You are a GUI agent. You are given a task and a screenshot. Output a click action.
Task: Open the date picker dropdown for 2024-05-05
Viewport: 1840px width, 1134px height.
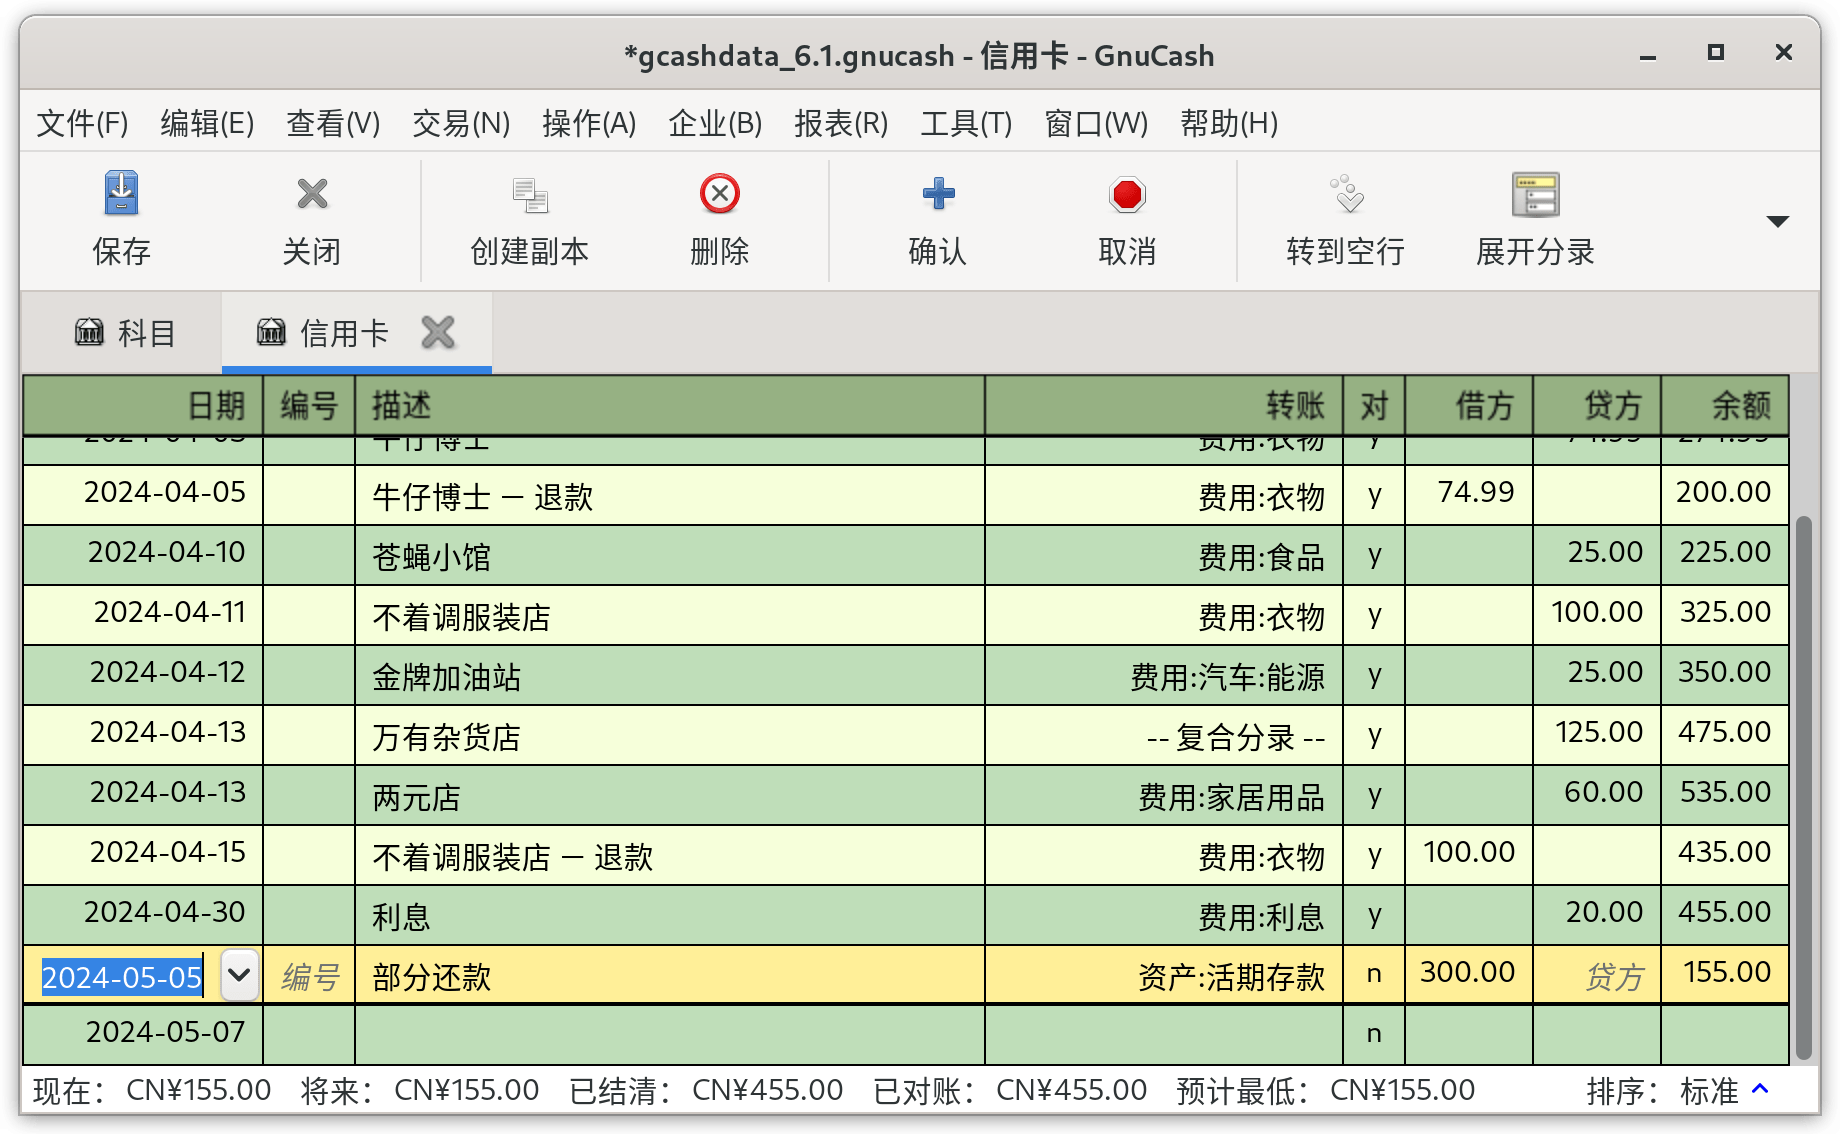click(x=239, y=975)
